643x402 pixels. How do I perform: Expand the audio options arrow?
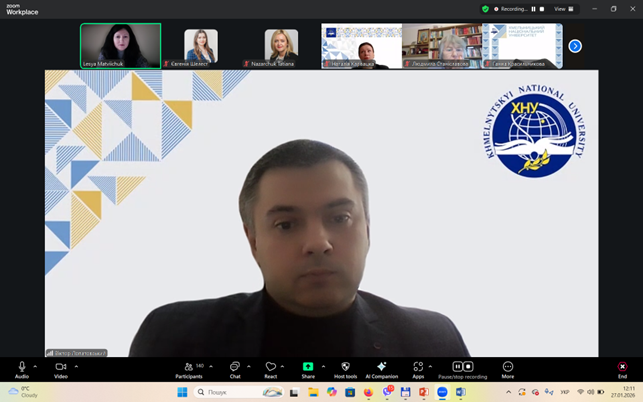pyautogui.click(x=35, y=366)
